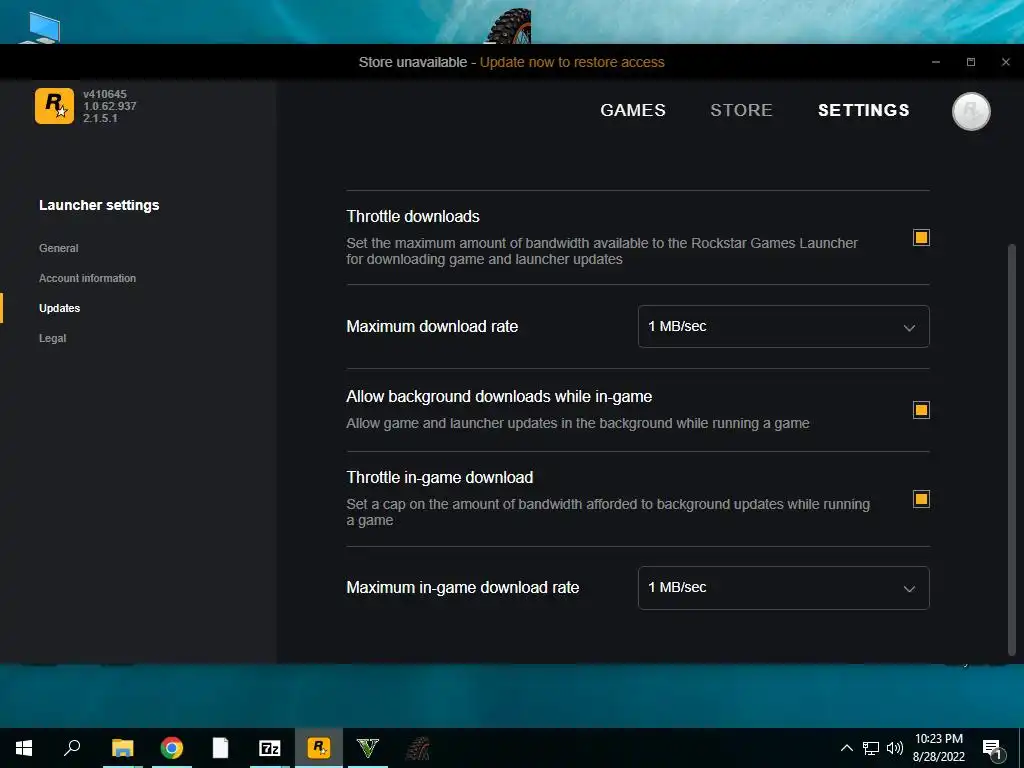Switch to the STORE tab
This screenshot has width=1024, height=768.
[741, 110]
